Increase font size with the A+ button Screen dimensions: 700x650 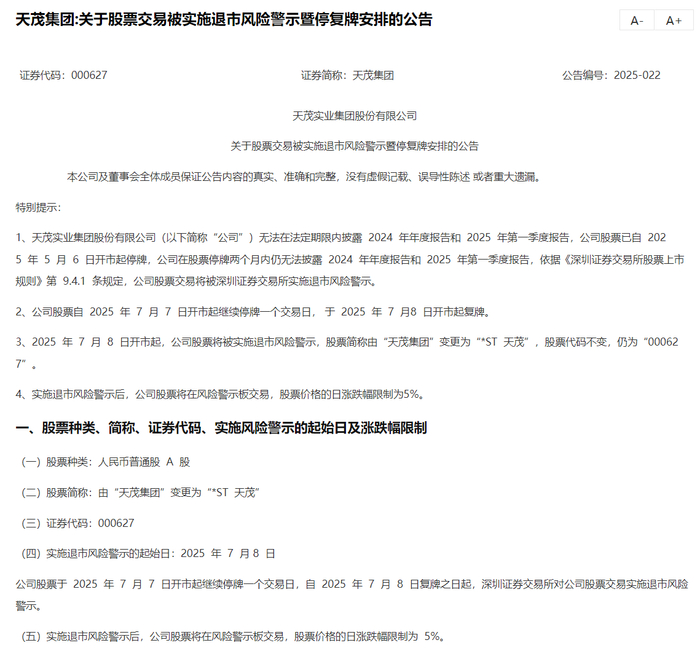coord(674,20)
